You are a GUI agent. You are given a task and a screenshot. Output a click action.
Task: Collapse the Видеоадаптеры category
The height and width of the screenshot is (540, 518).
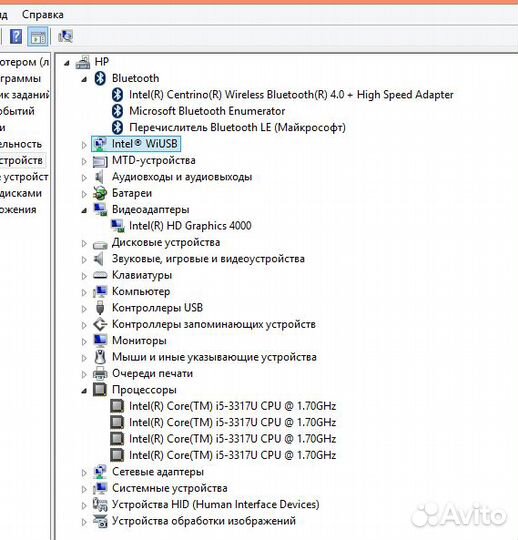point(84,210)
